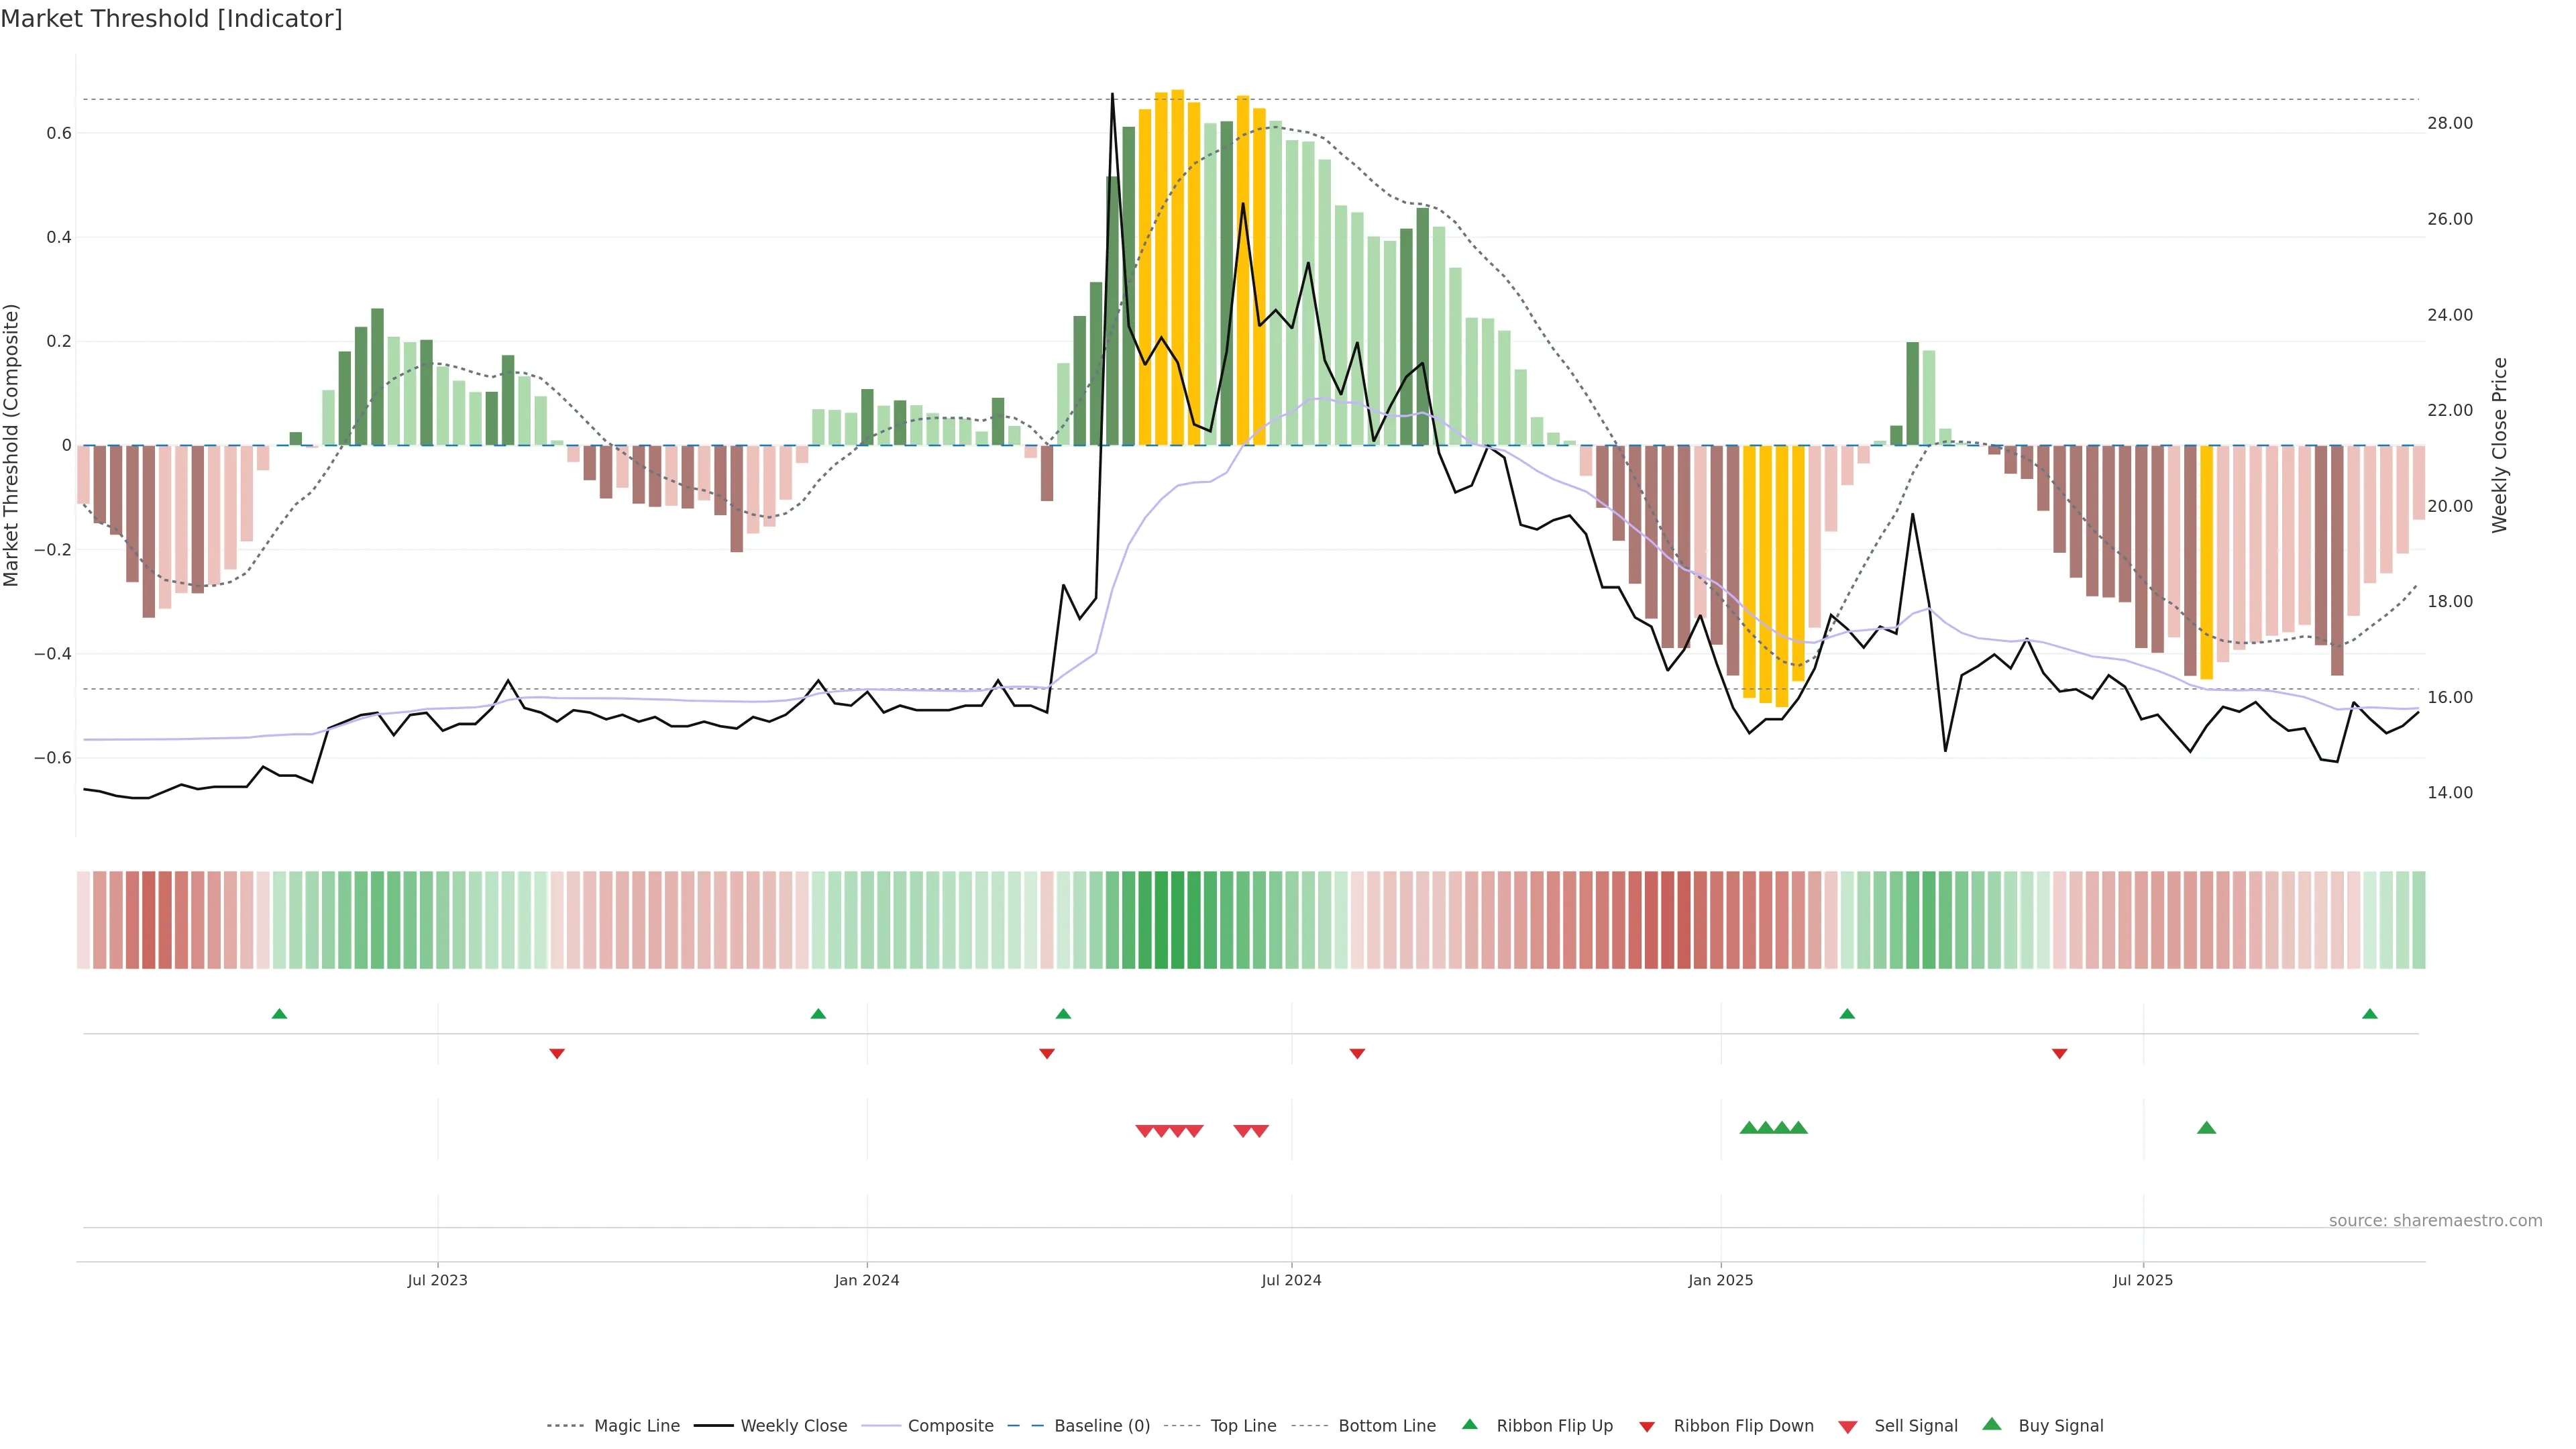Screen dimensions: 2576x1449
Task: Click the leftmost Ribbon Flip Down red marker
Action: point(557,1053)
